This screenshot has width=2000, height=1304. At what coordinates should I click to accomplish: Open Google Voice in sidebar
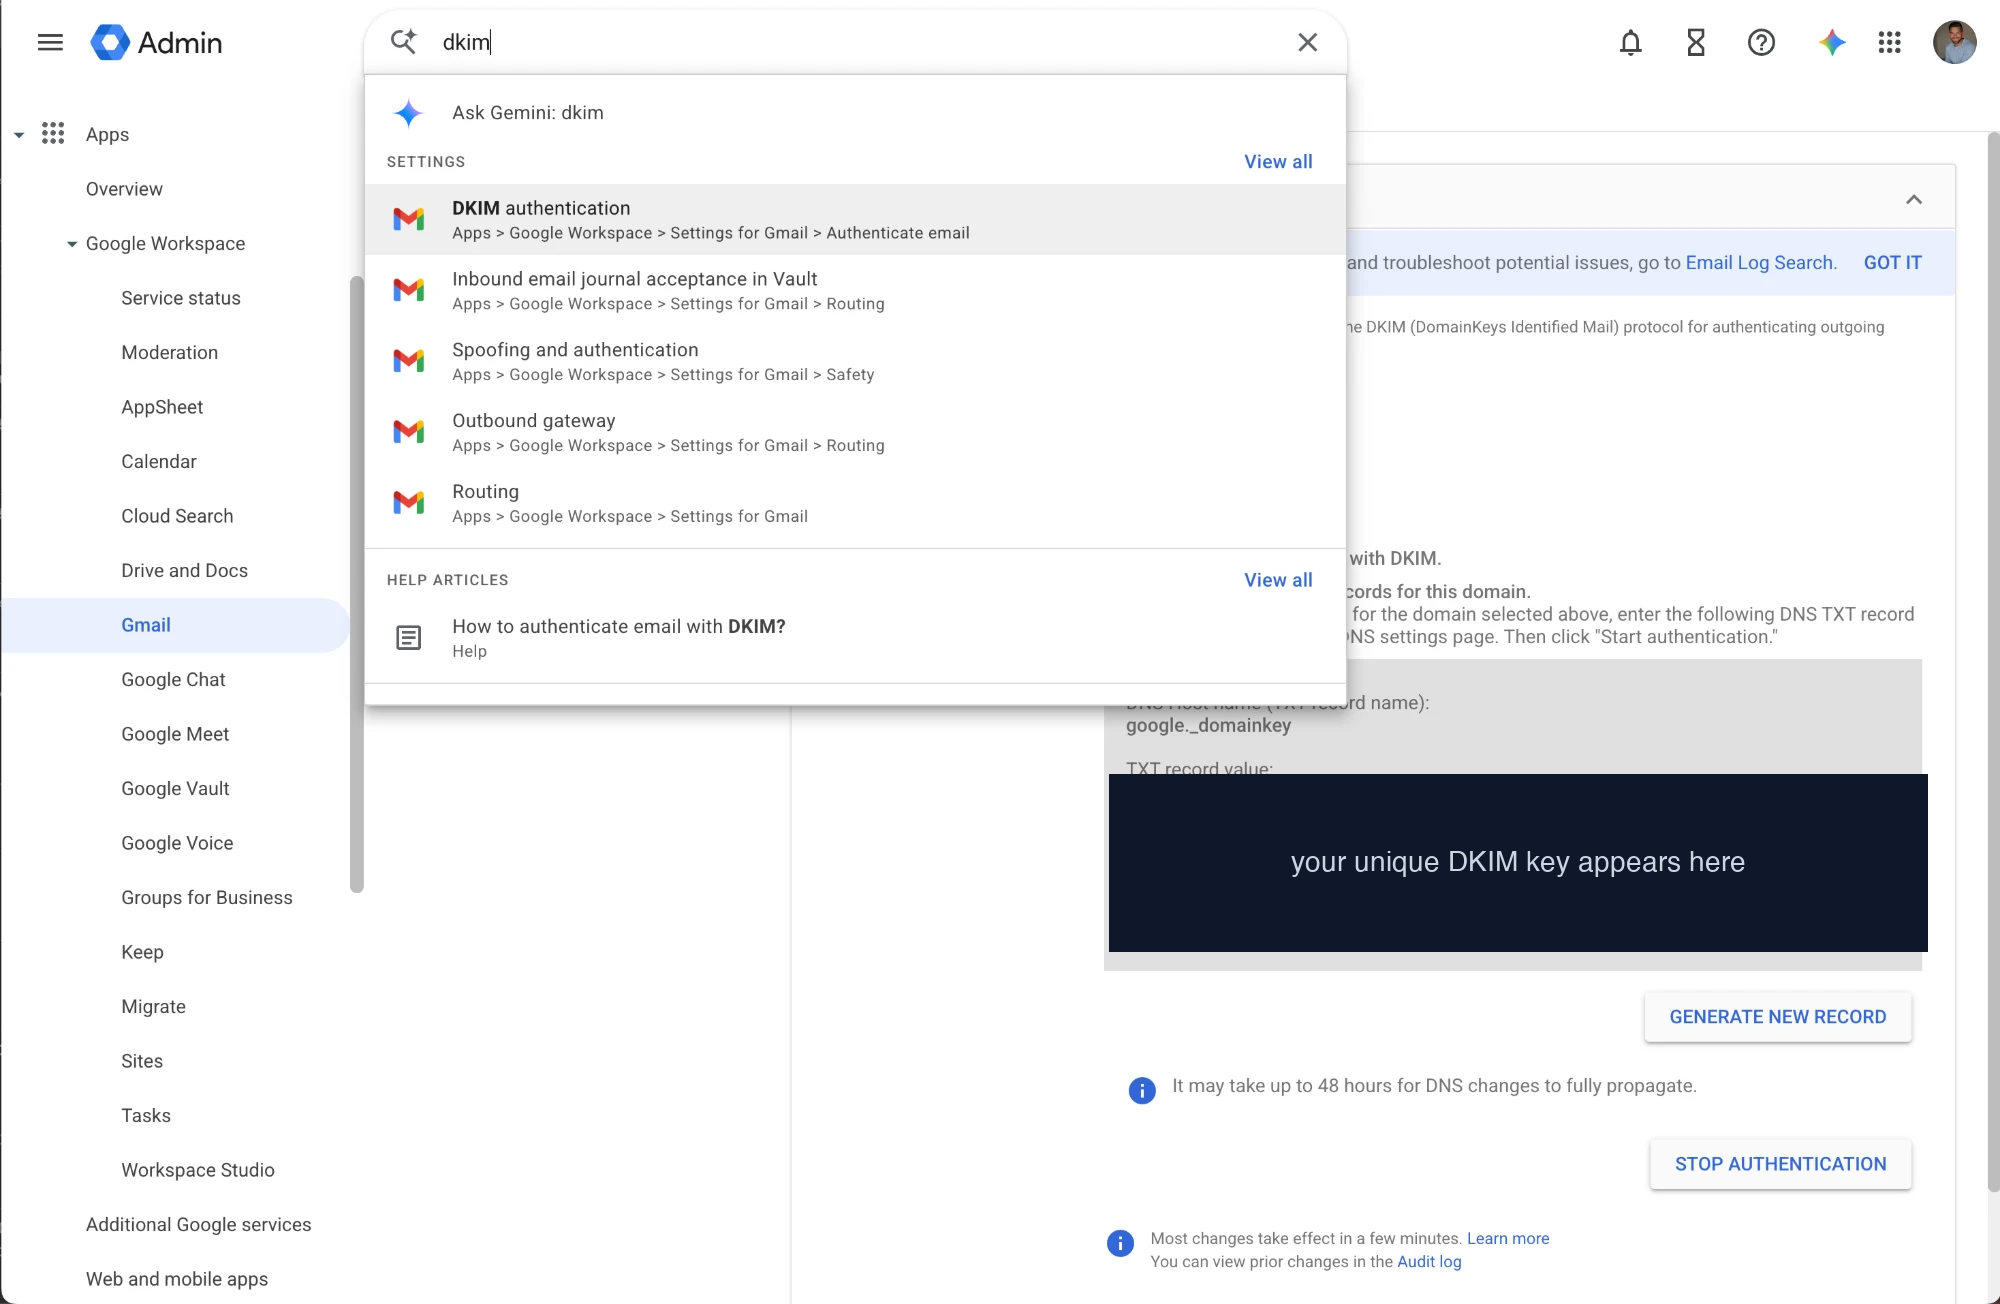177,843
